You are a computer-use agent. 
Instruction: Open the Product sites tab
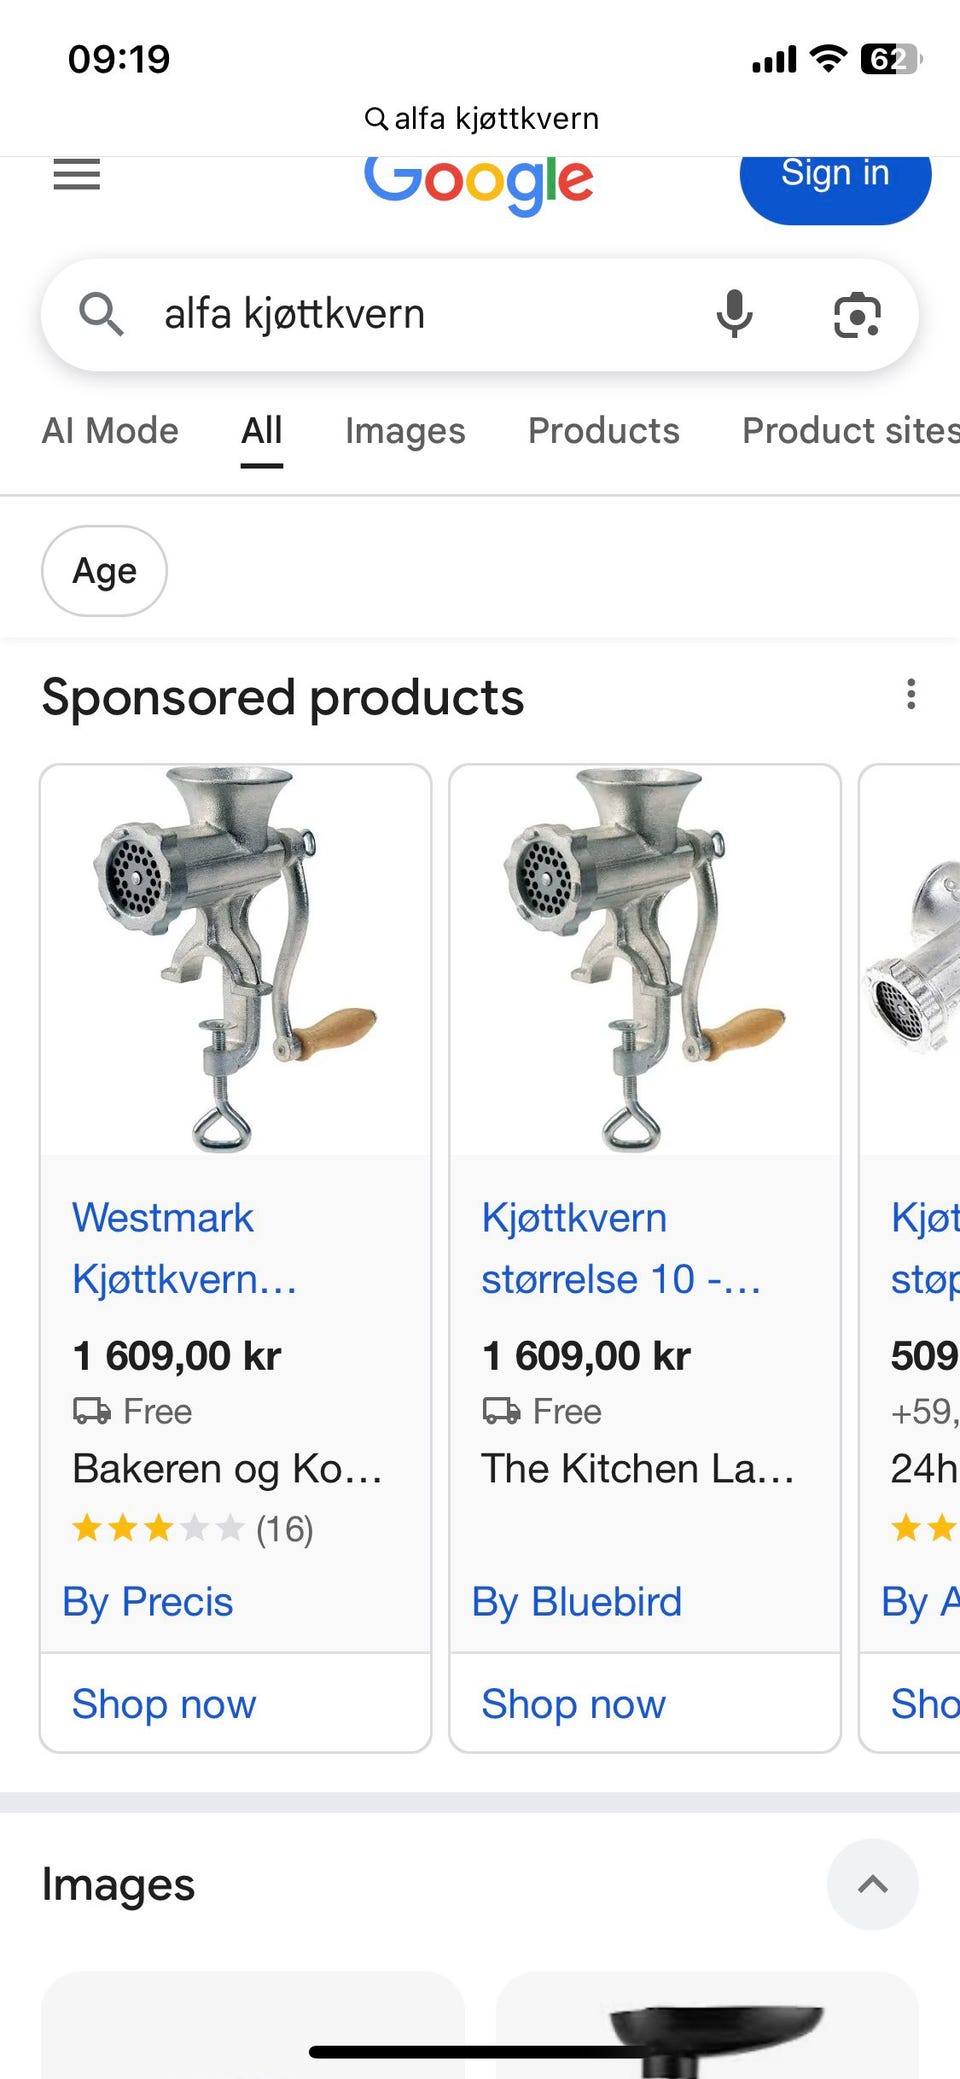point(850,431)
